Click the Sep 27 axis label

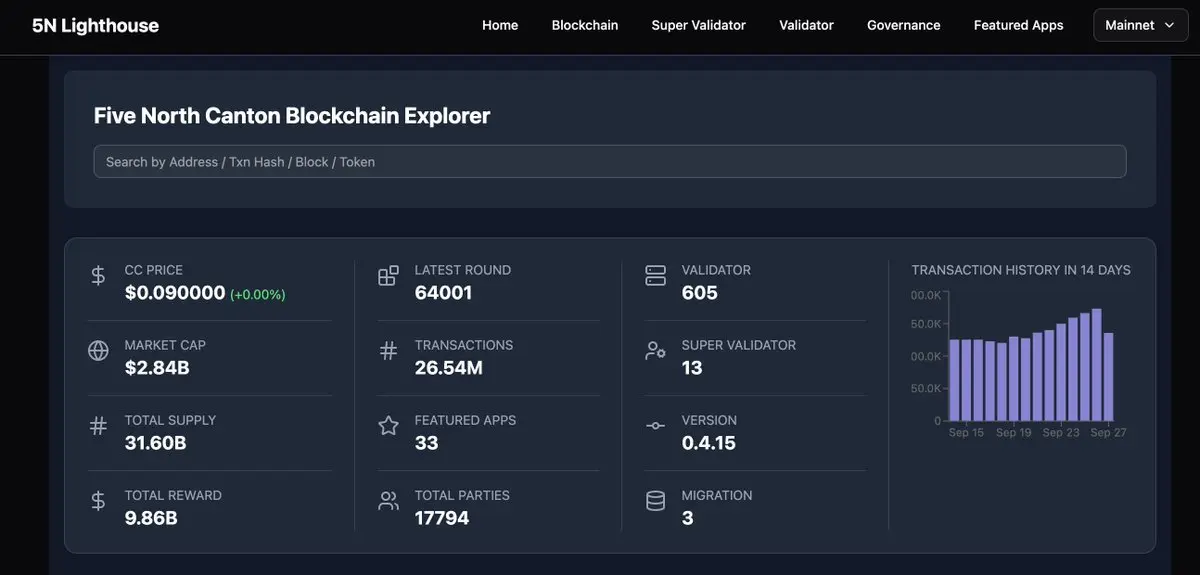click(x=1108, y=433)
